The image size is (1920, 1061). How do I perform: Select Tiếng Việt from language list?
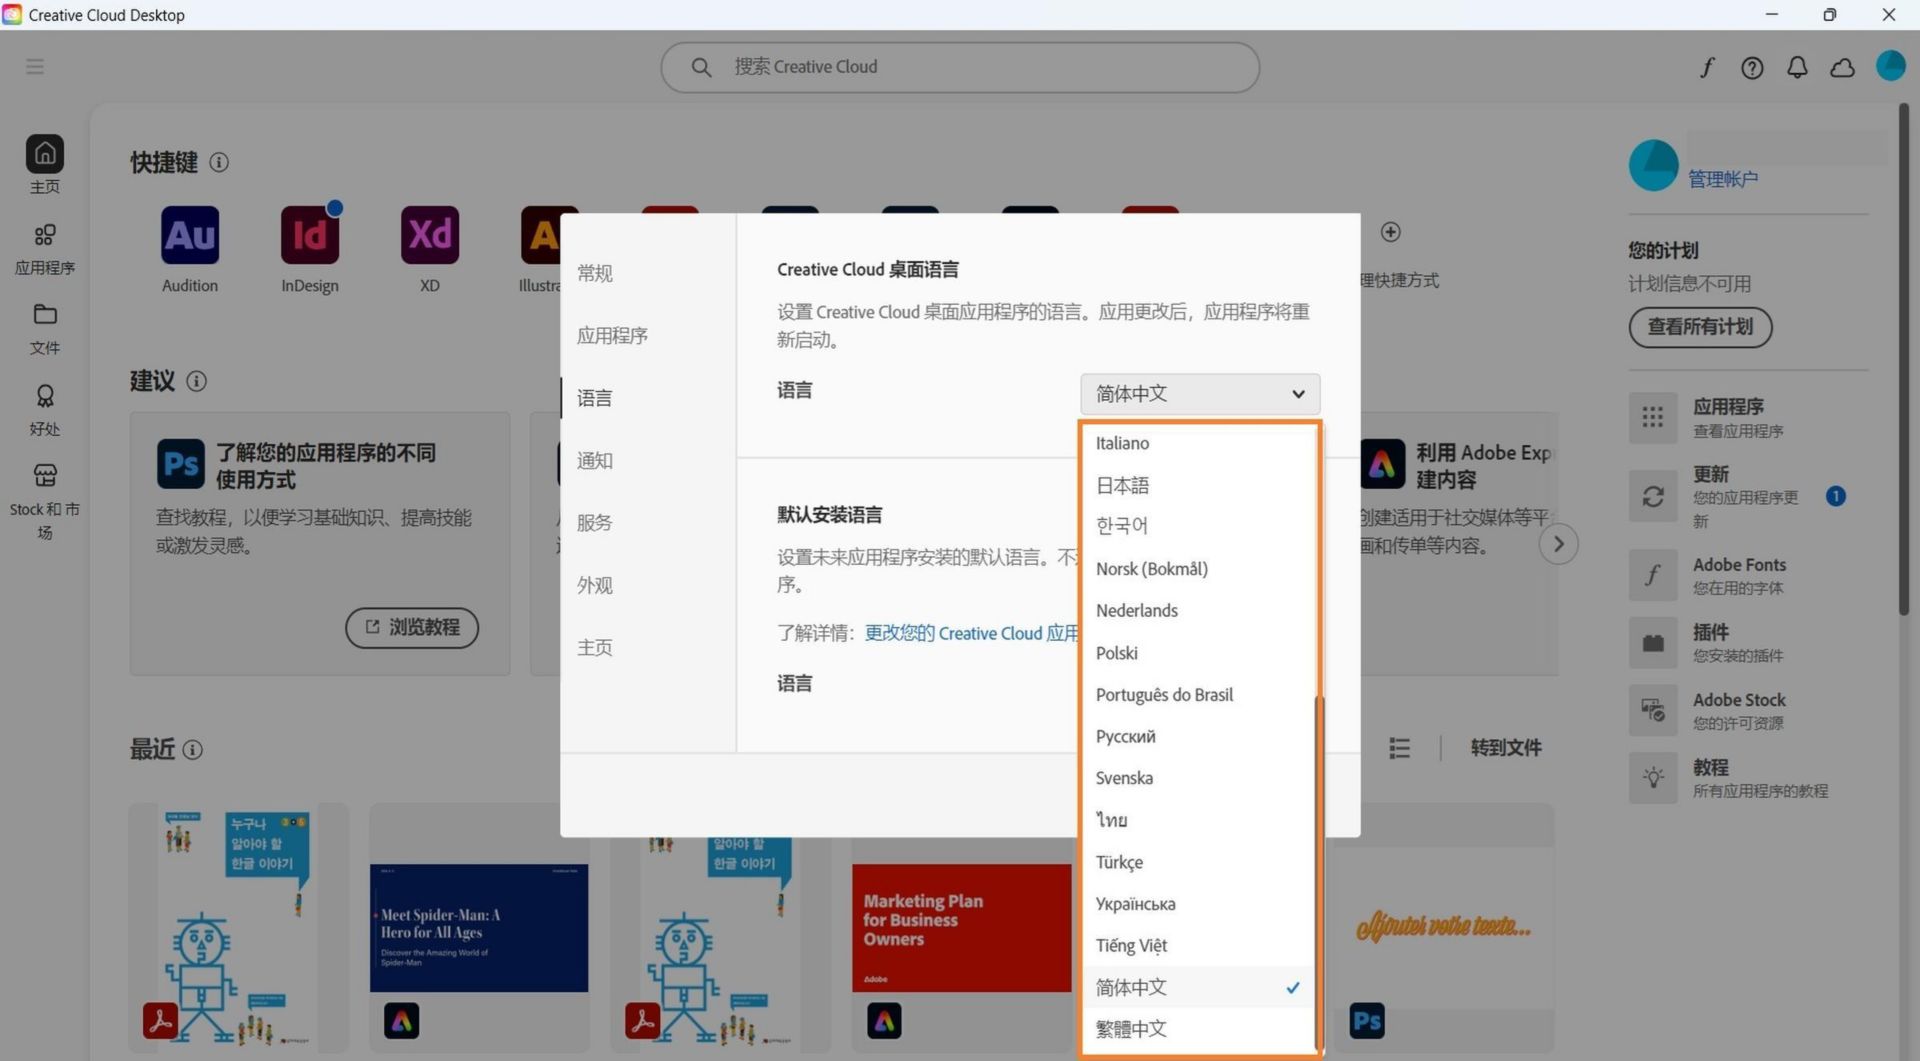1198,946
